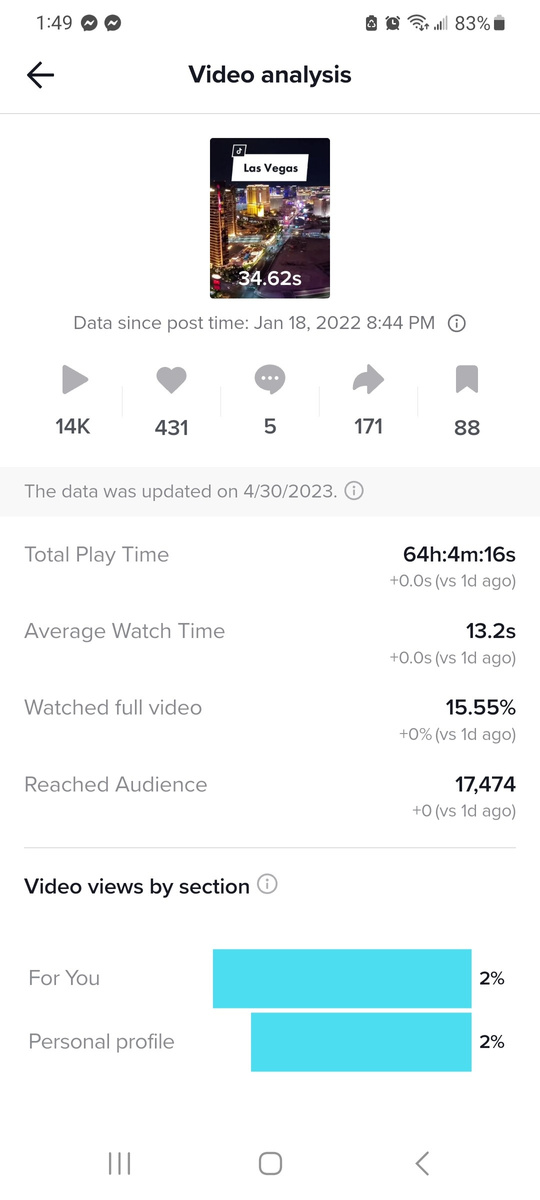This screenshot has height=1200, width=540.
Task: Tap the play count icon showing 14K
Action: 74,380
